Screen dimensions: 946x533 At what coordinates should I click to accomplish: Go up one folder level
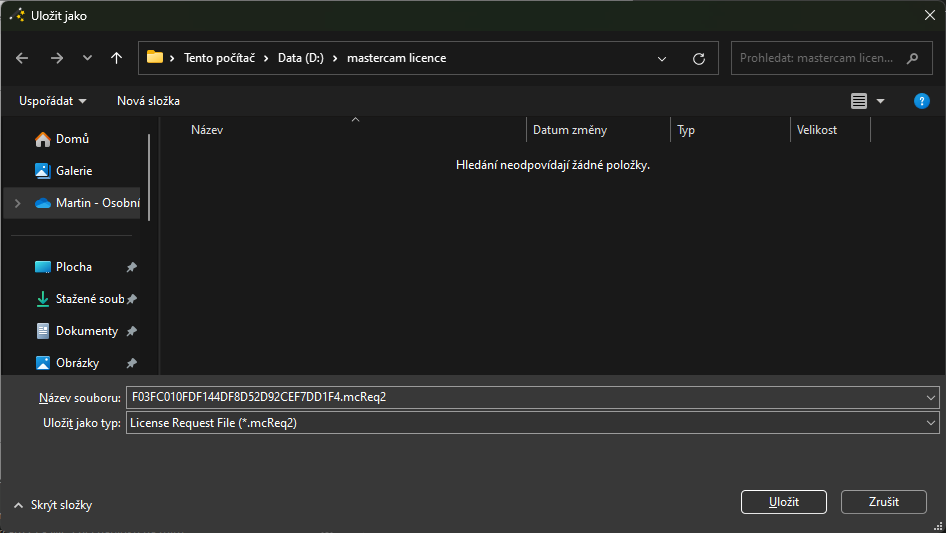(x=117, y=58)
